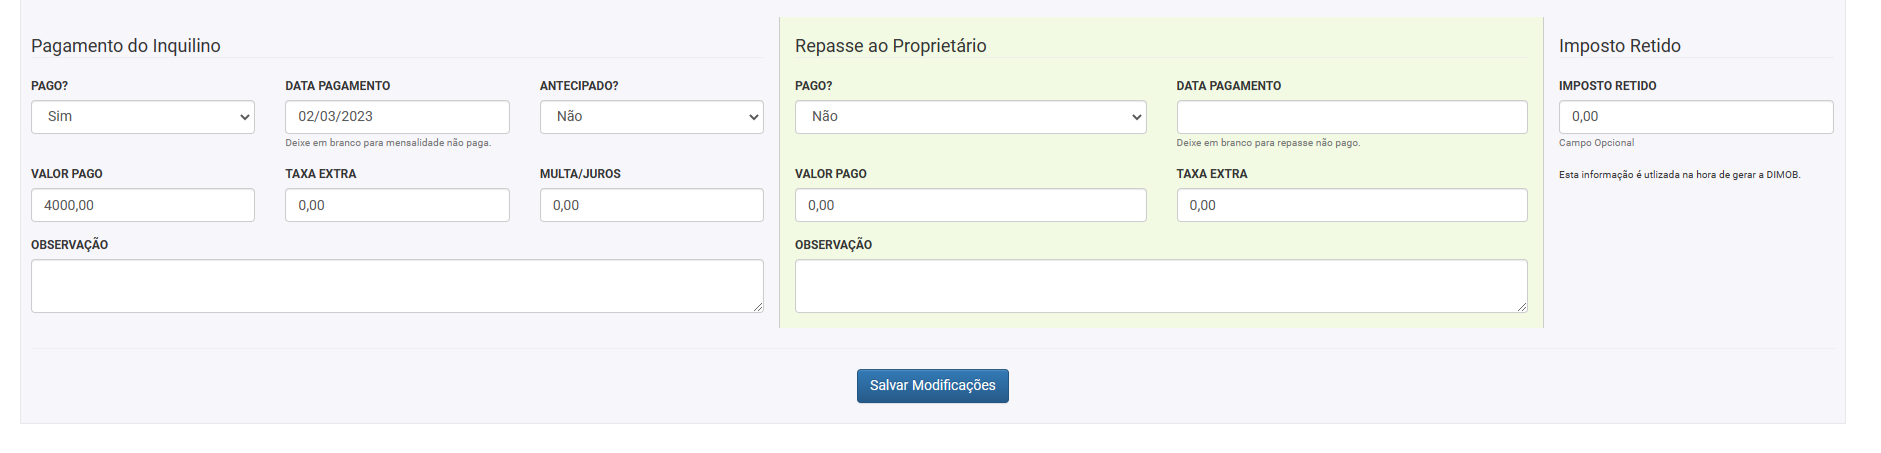Click empty owner transfer DATA PAGAMENTO field
The height and width of the screenshot is (453, 1881).
(x=1351, y=117)
